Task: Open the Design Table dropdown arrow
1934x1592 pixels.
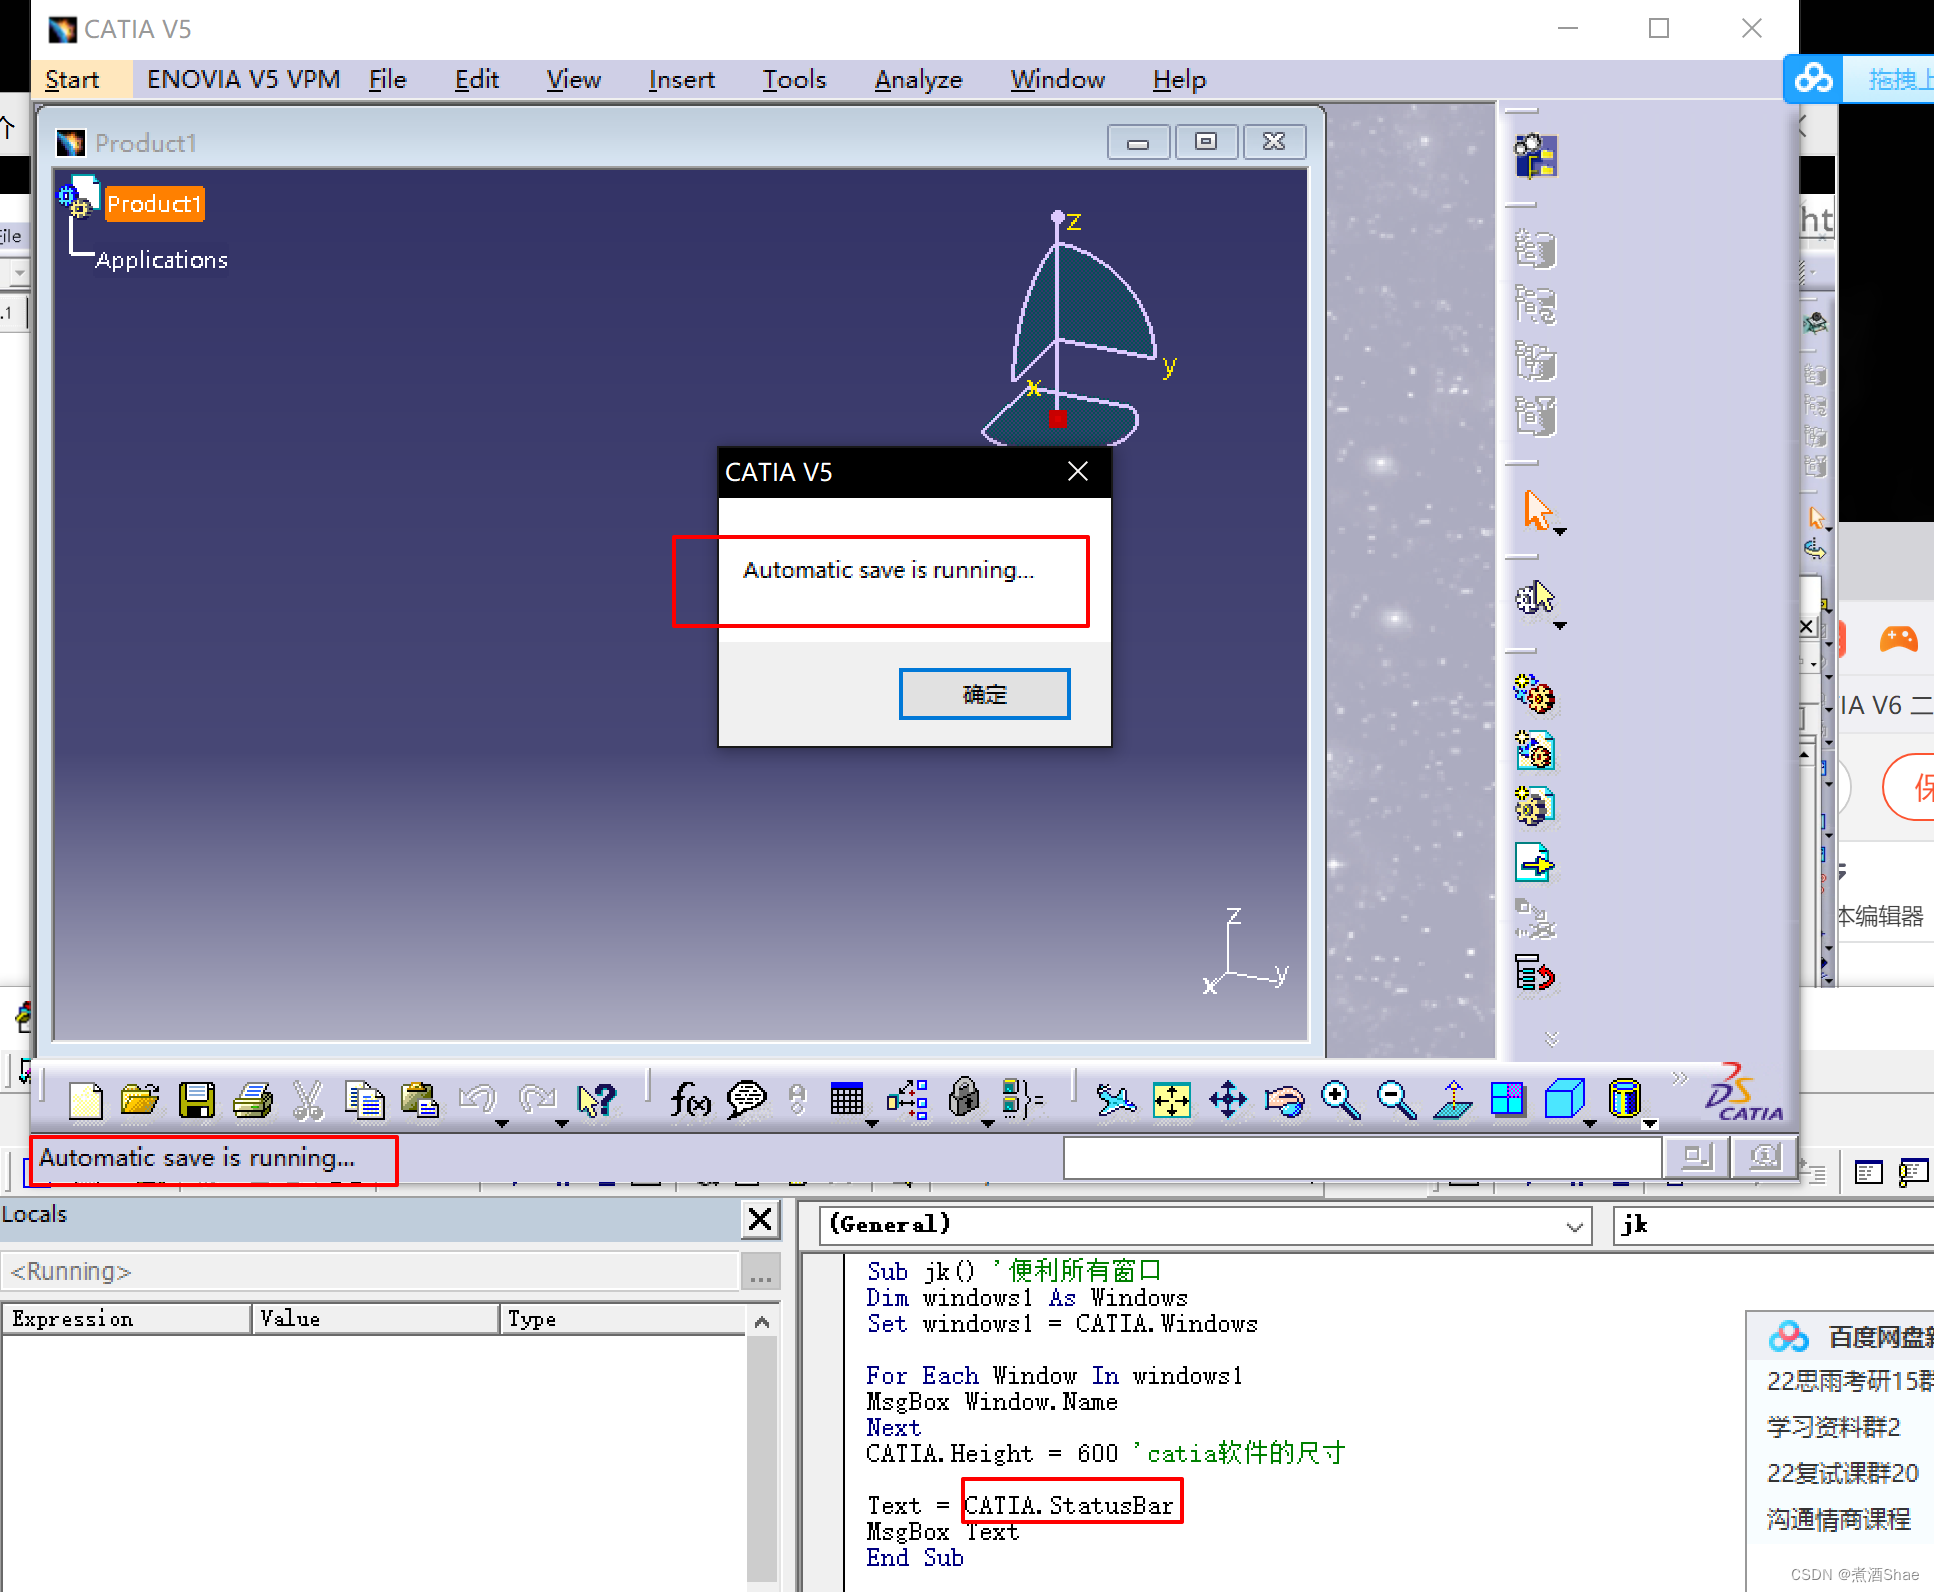Action: tap(872, 1124)
